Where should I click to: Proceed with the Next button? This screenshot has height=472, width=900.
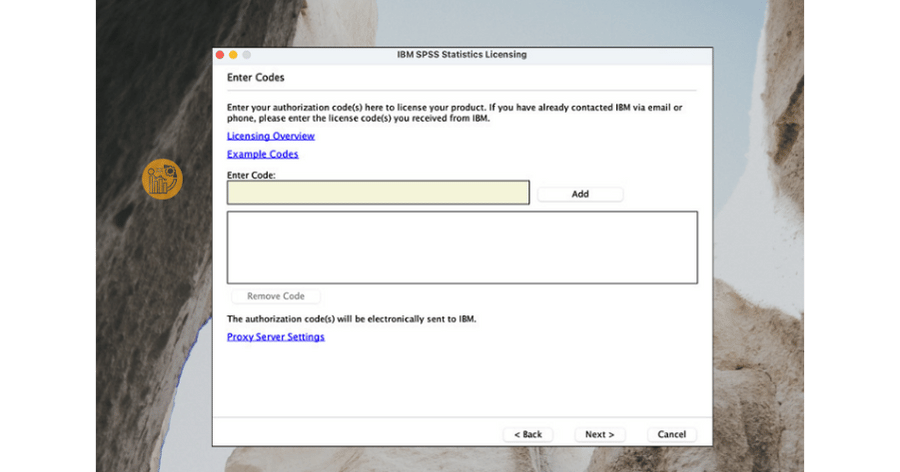click(x=599, y=434)
